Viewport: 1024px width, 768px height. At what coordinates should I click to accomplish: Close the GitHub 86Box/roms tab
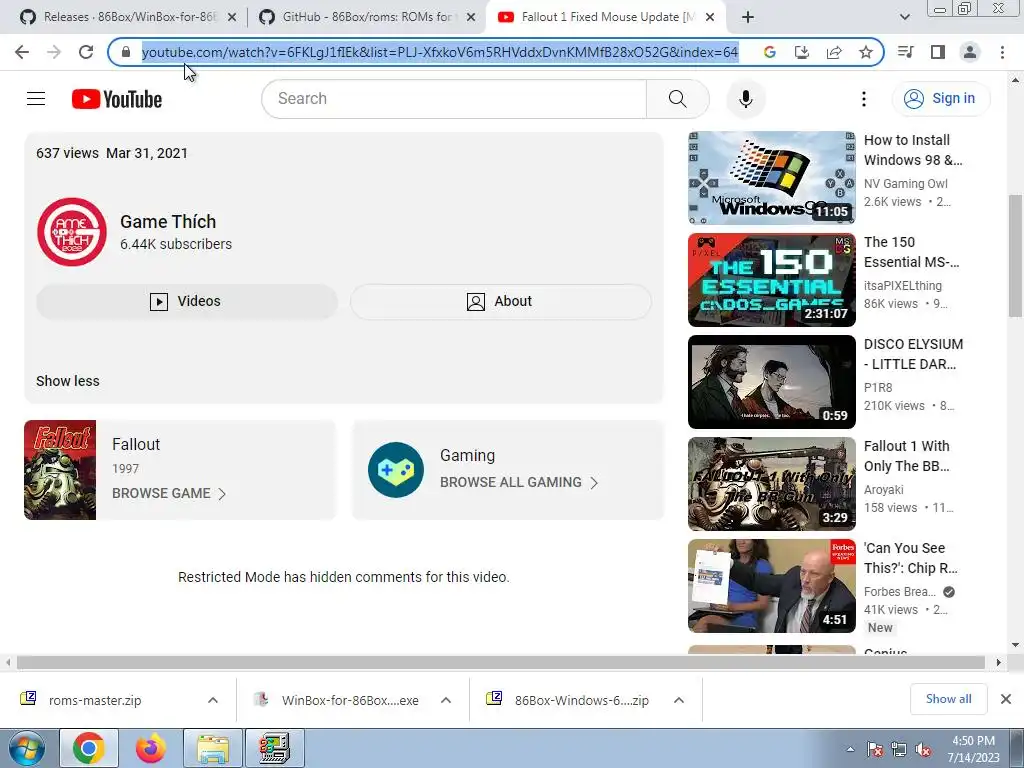pos(471,17)
